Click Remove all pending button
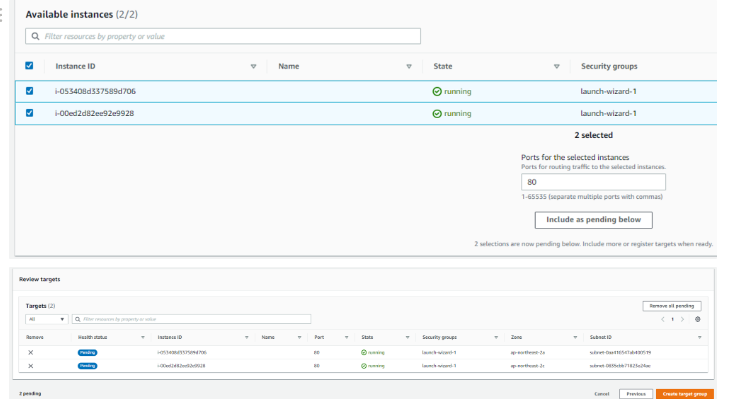740x399 pixels. click(672, 306)
